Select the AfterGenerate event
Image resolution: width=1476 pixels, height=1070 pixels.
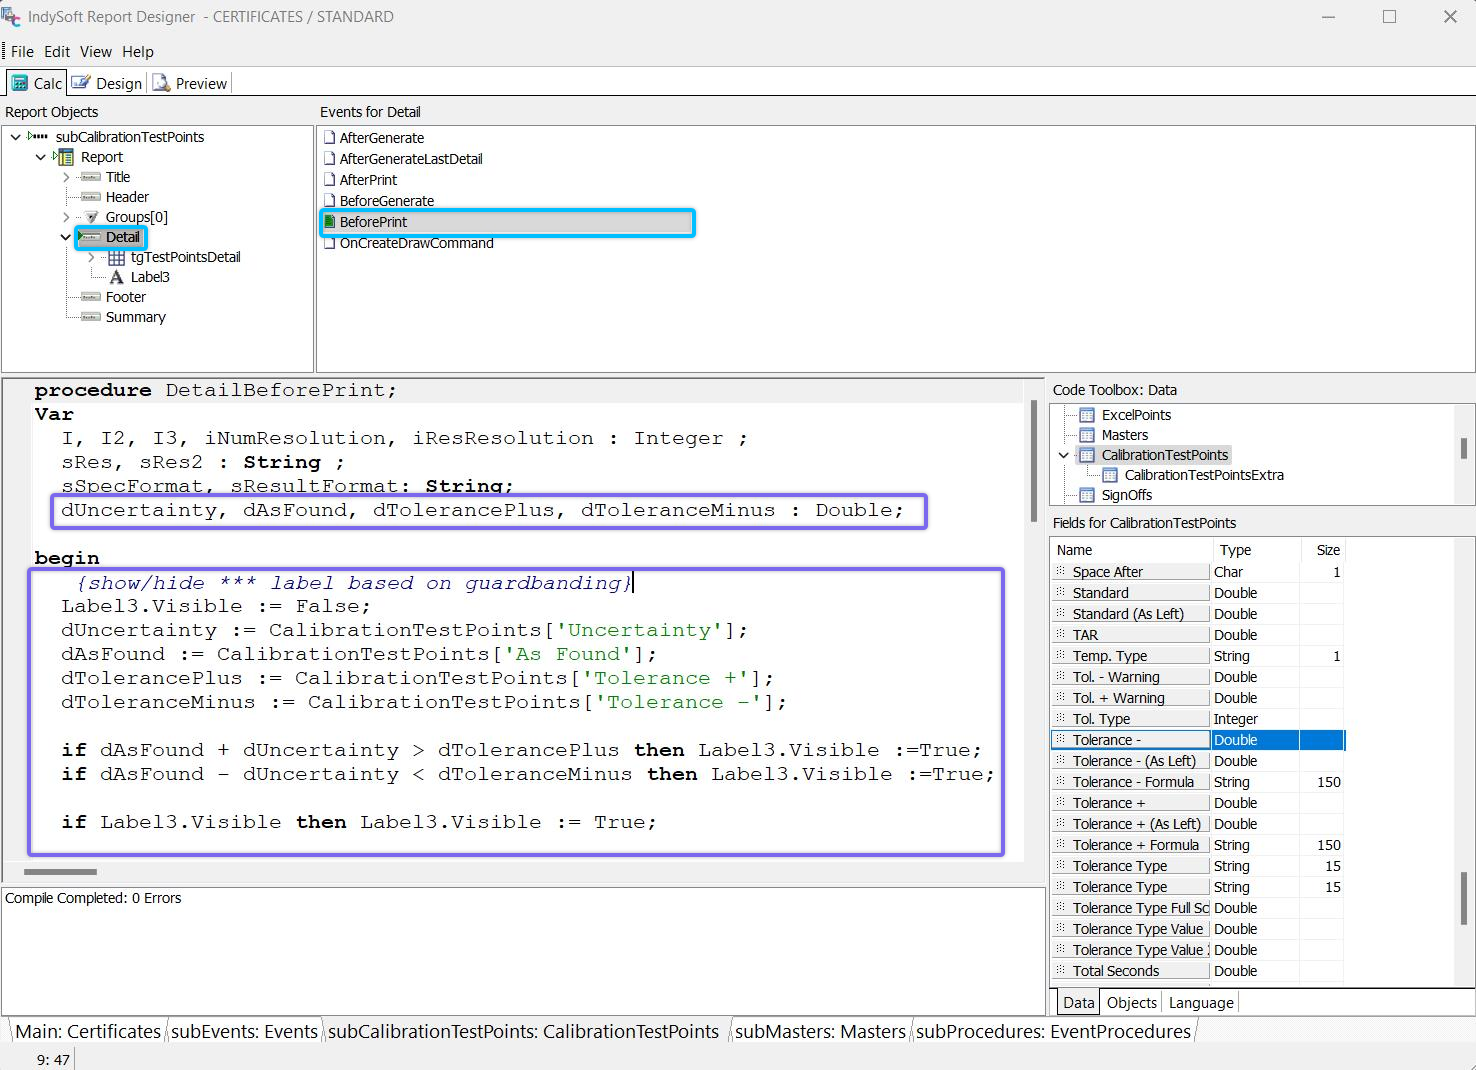[381, 138]
